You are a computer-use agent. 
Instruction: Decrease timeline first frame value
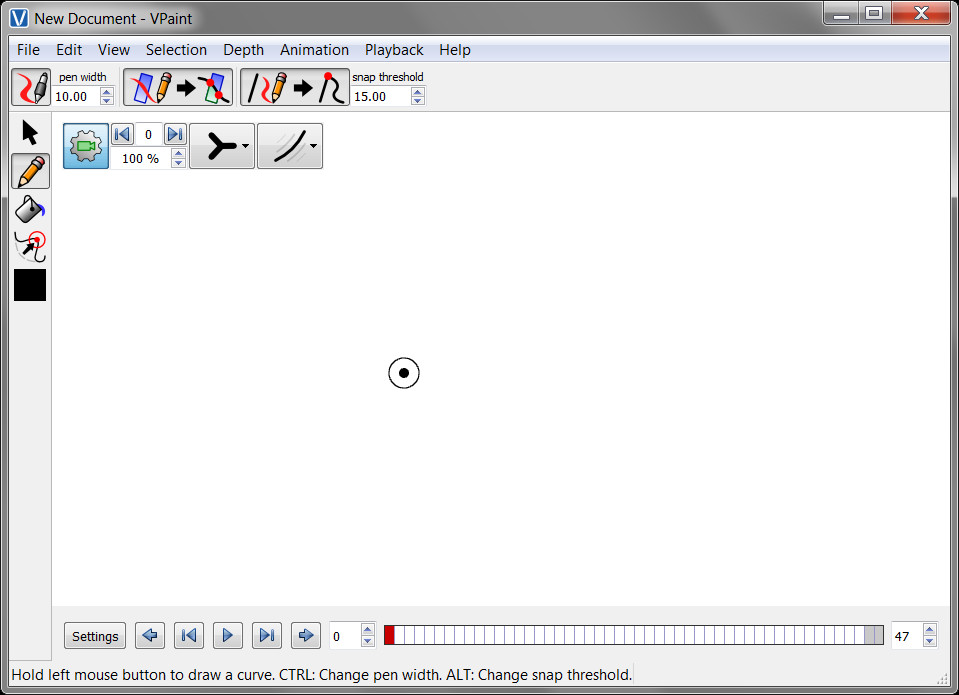(x=368, y=642)
